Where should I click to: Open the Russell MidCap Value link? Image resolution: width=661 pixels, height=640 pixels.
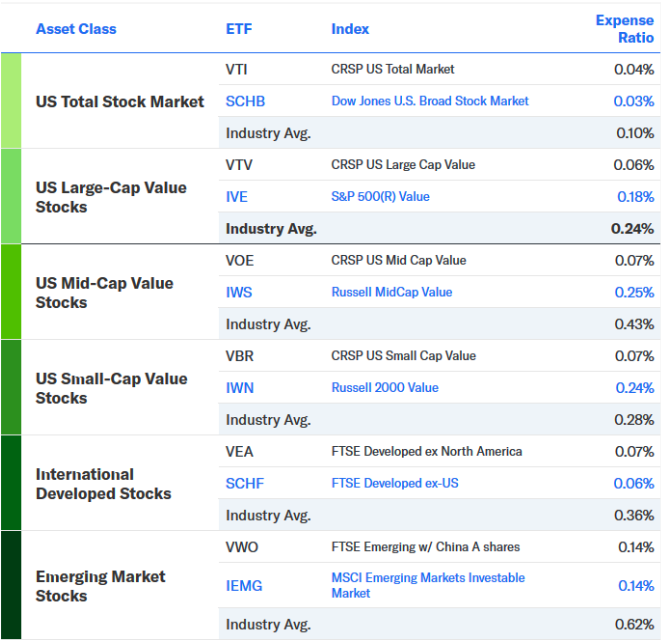392,292
